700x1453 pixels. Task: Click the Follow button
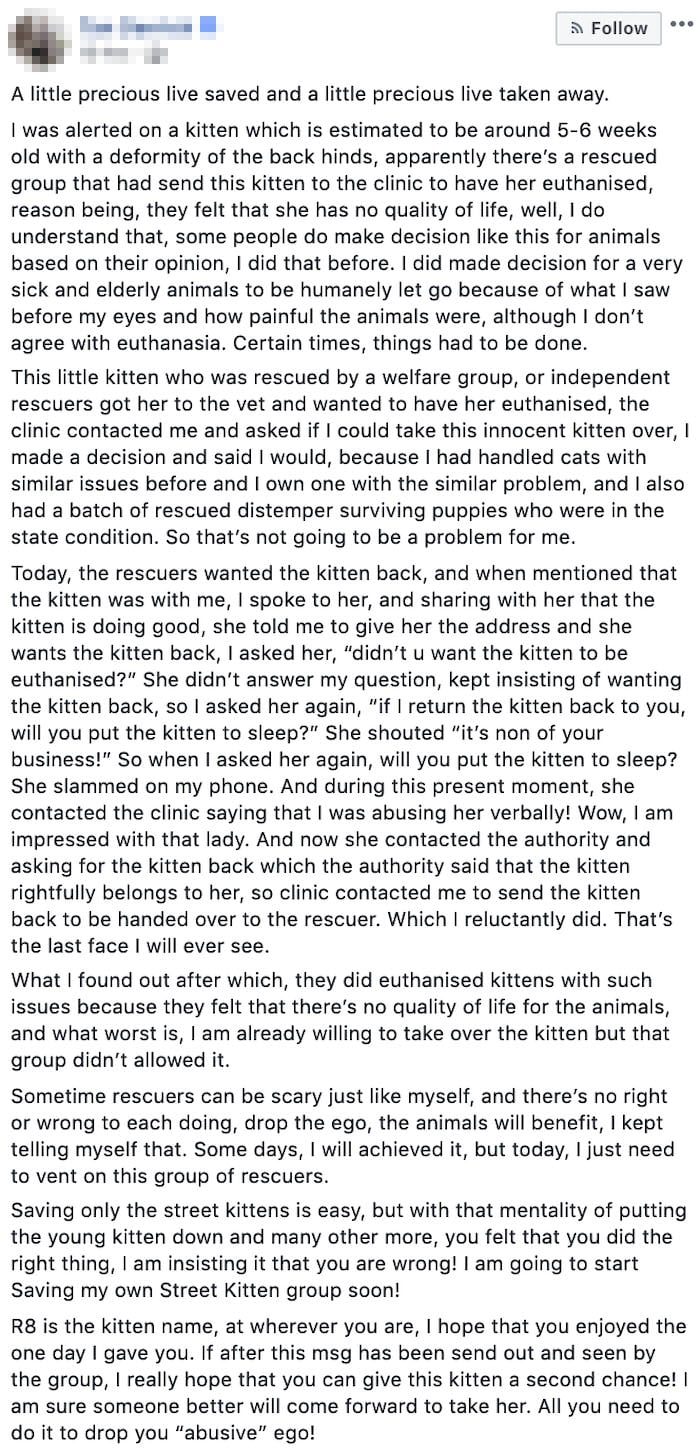point(608,28)
